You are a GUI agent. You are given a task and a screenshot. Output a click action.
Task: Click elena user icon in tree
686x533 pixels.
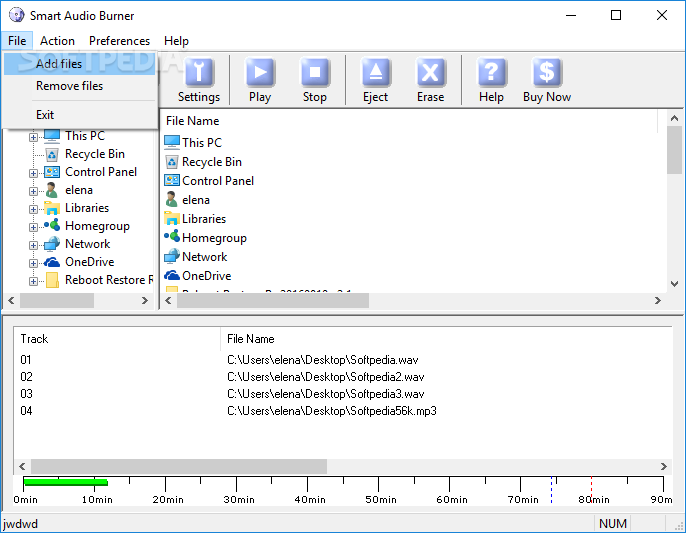pyautogui.click(x=52, y=190)
